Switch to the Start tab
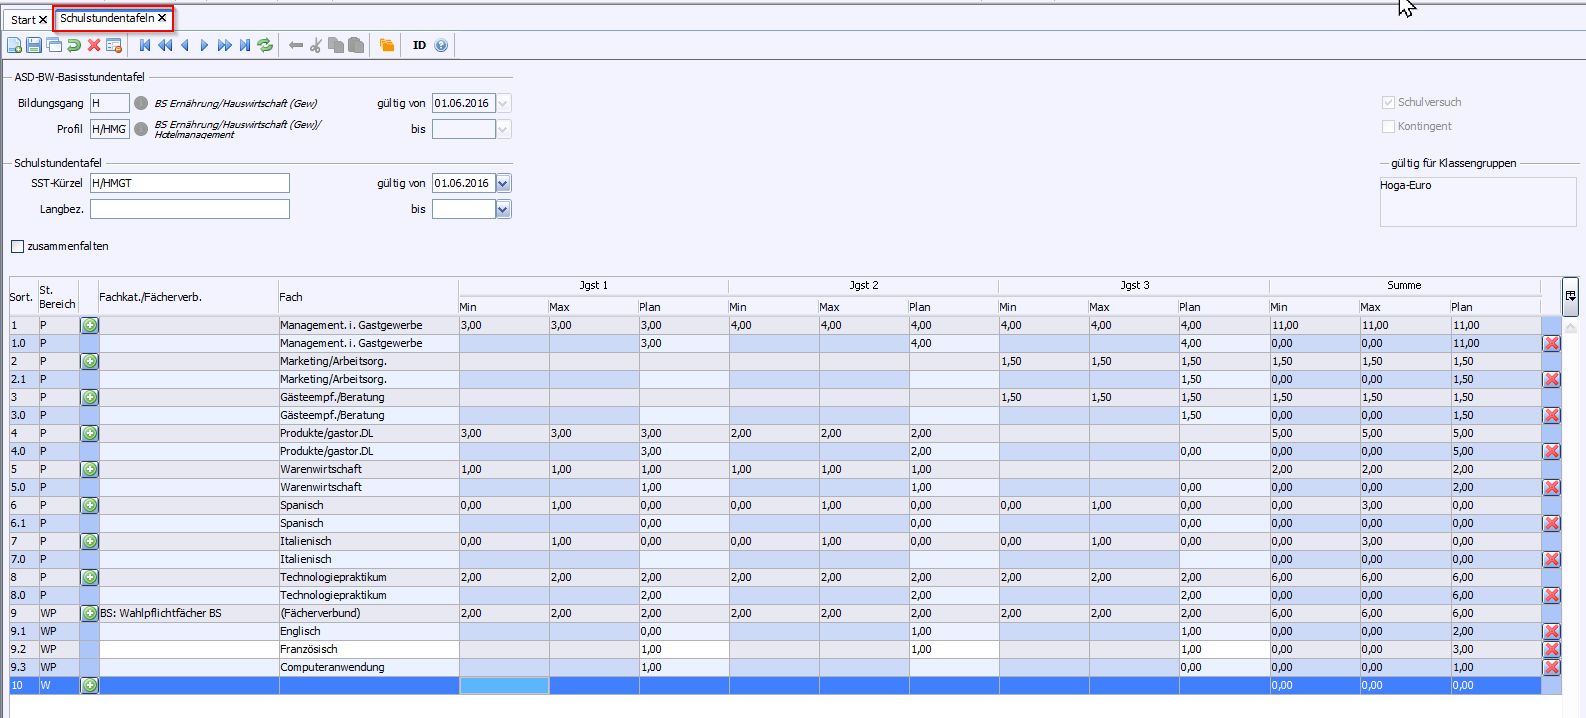1586x718 pixels. tap(23, 19)
